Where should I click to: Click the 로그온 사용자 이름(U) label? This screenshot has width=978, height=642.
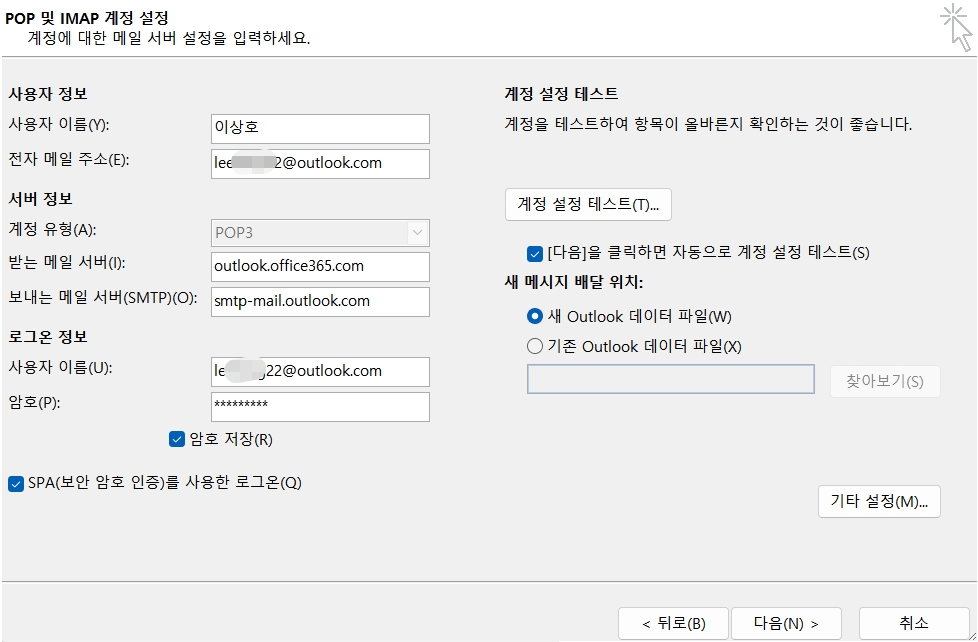pyautogui.click(x=60, y=368)
